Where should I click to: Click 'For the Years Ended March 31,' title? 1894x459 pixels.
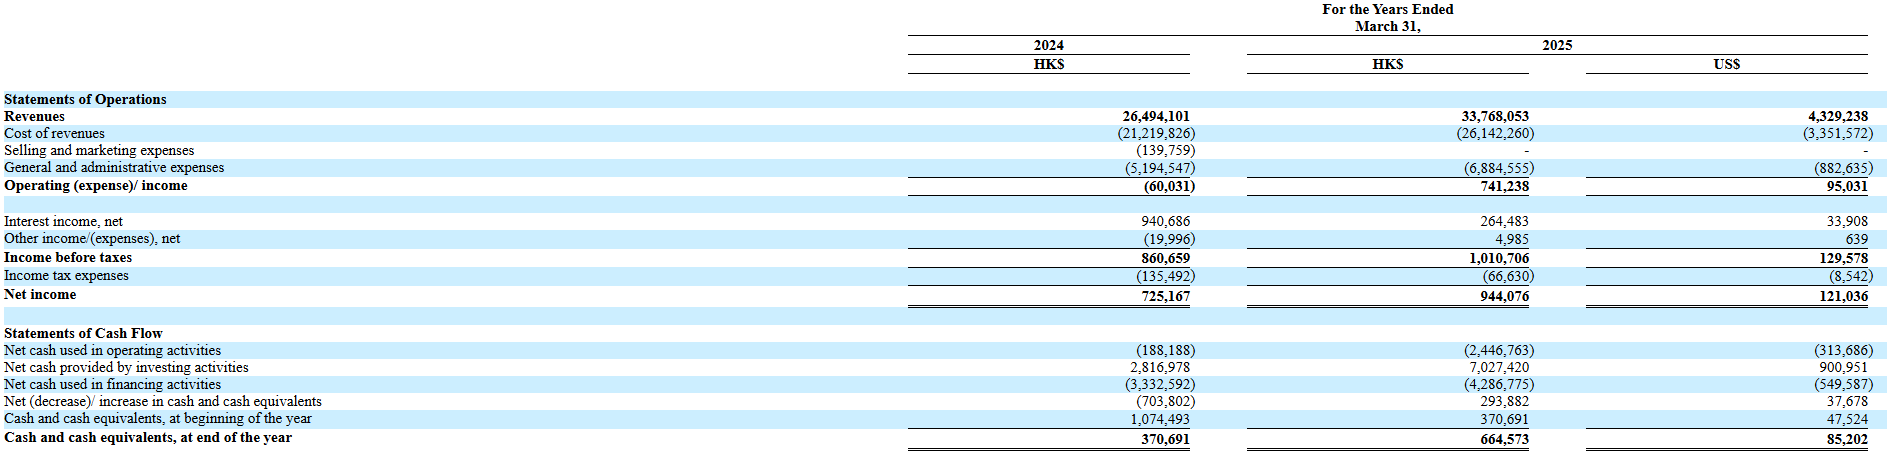tap(1387, 17)
